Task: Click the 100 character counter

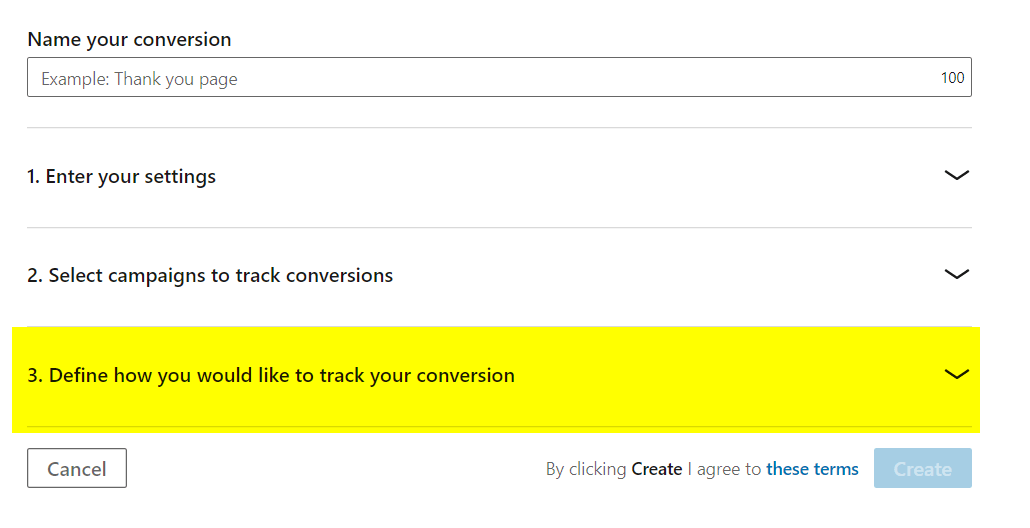Action: [952, 78]
